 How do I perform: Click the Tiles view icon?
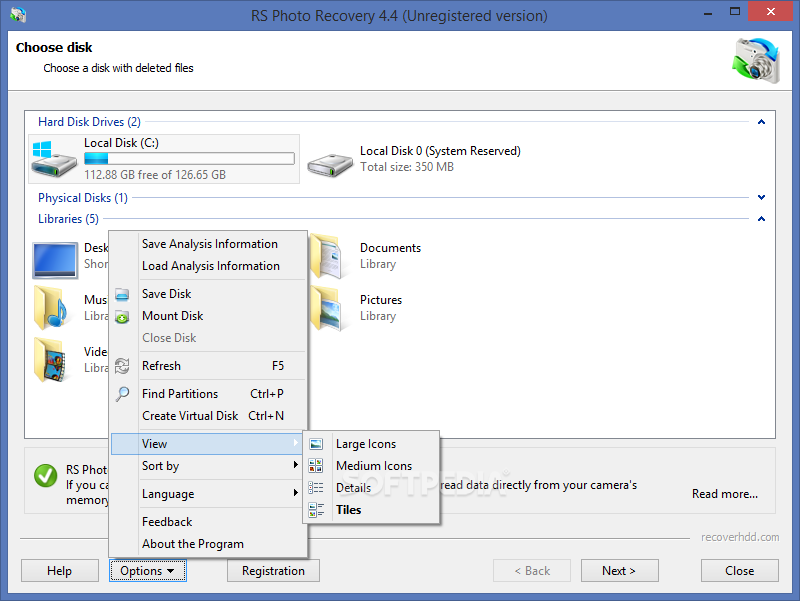click(x=316, y=510)
